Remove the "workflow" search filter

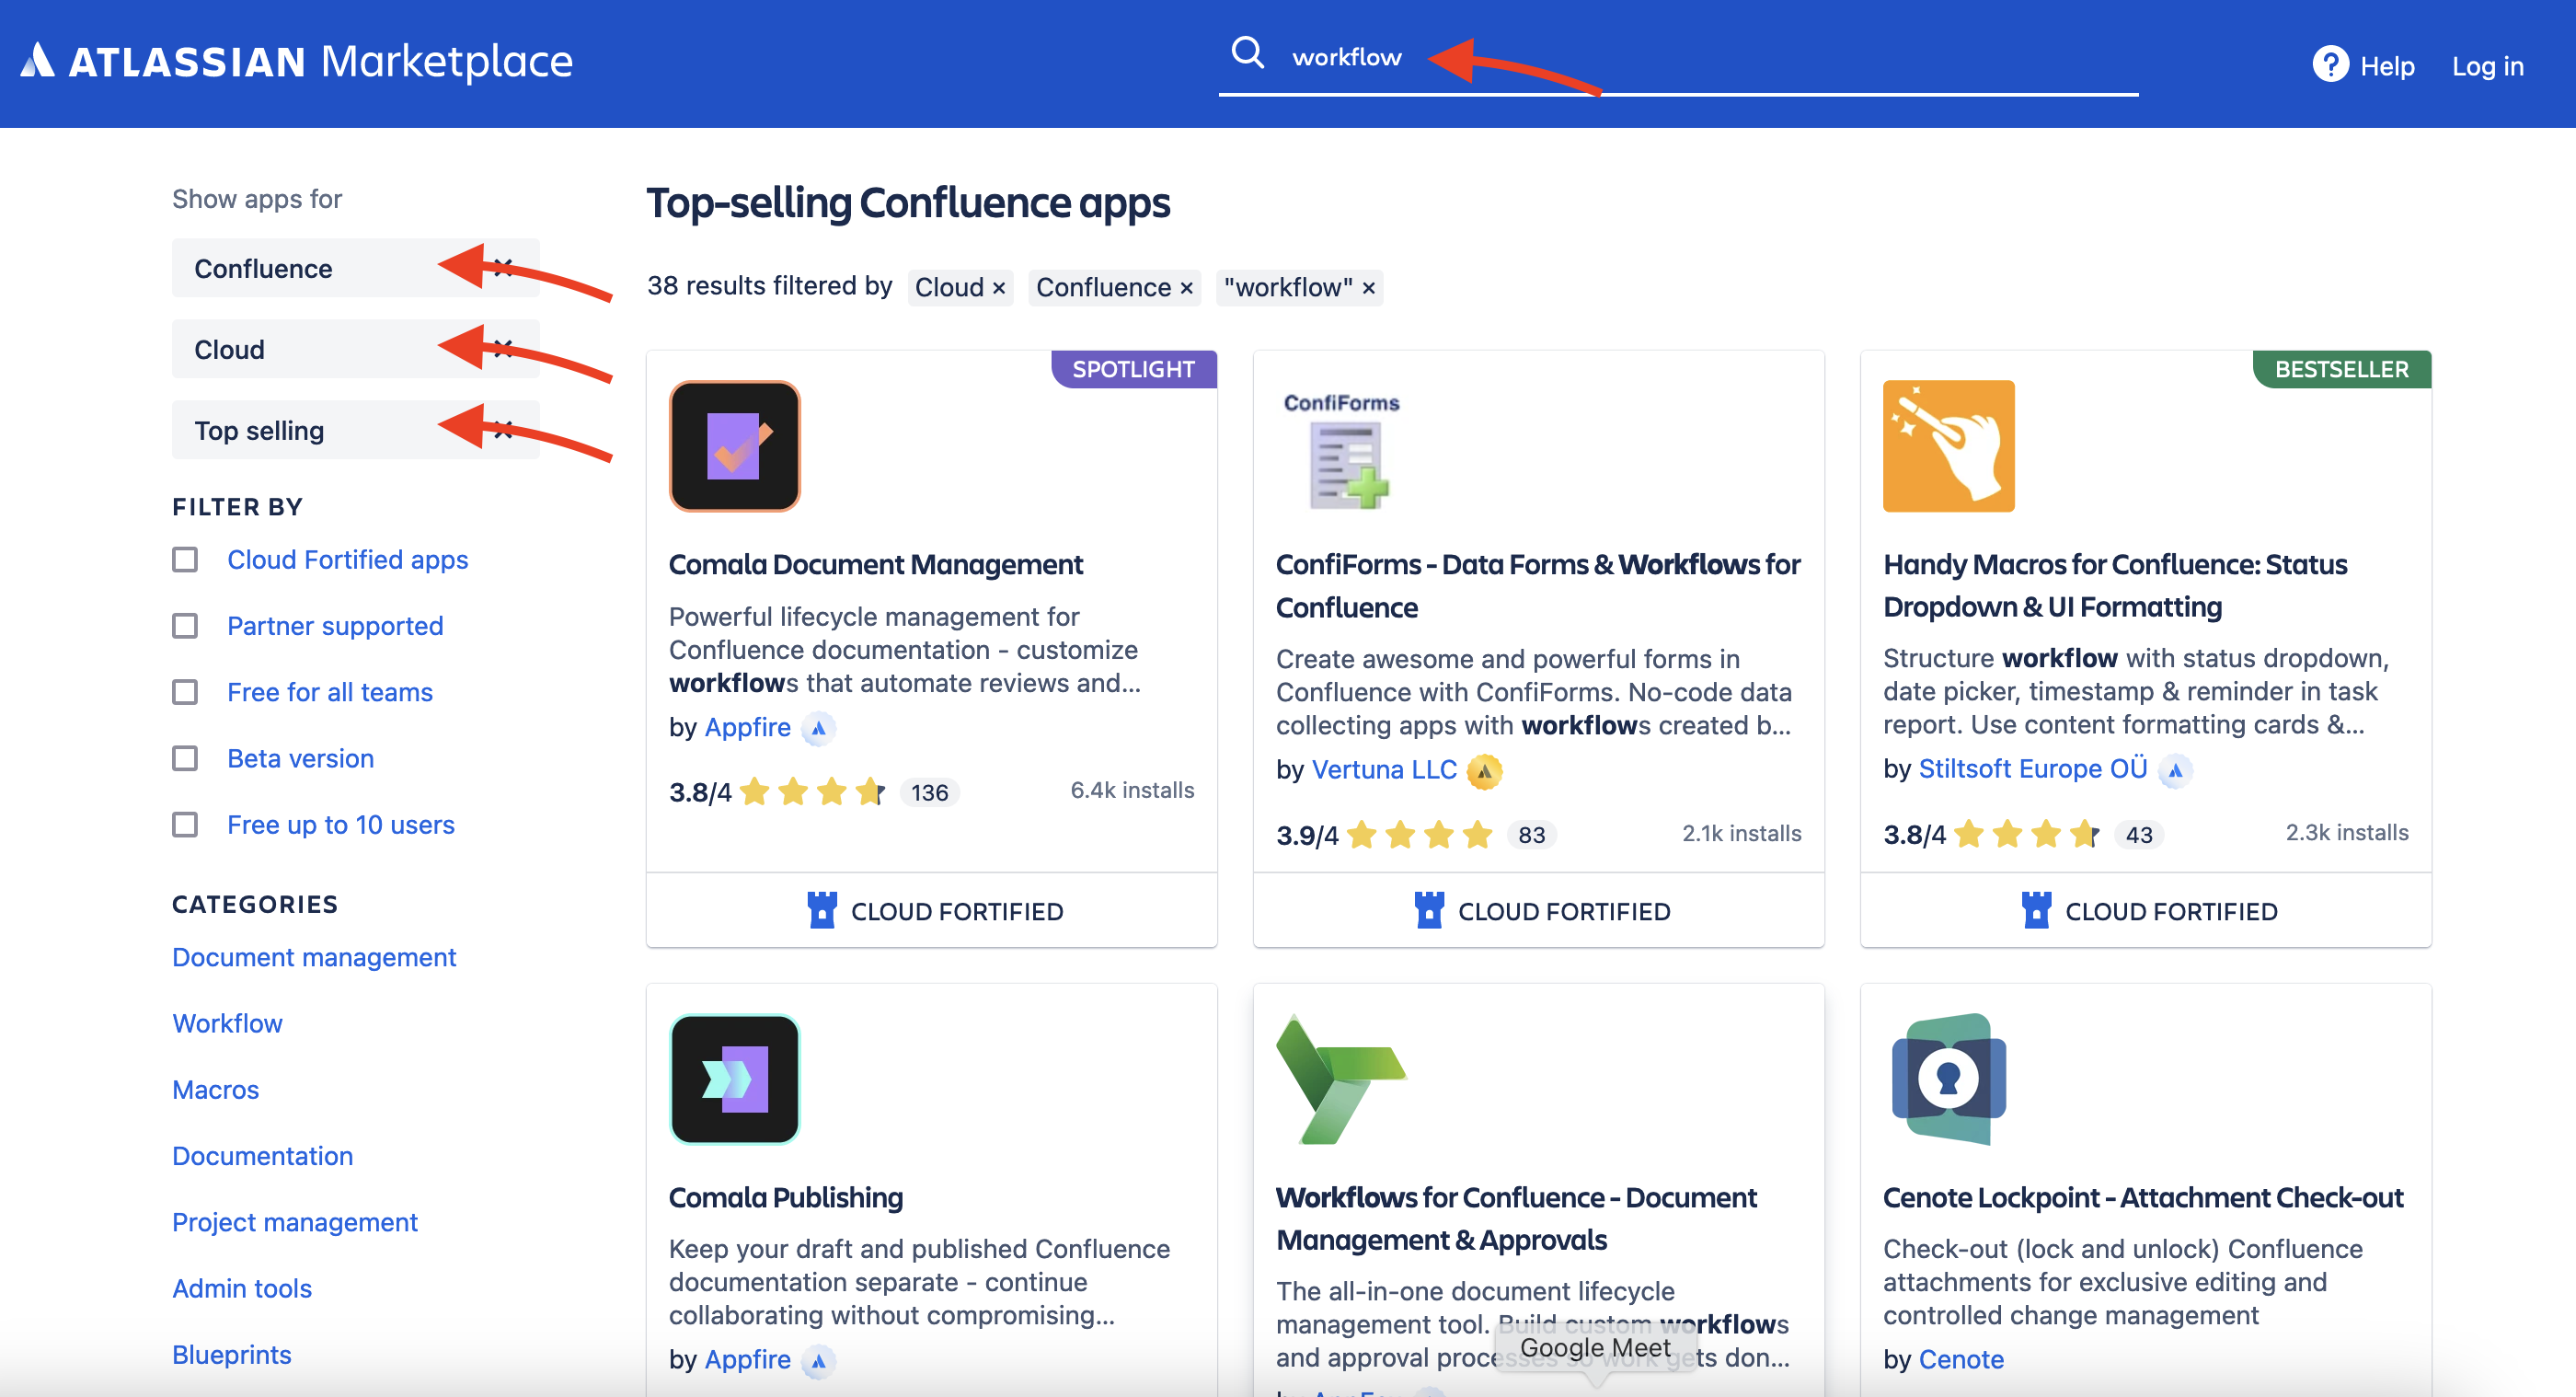1367,288
